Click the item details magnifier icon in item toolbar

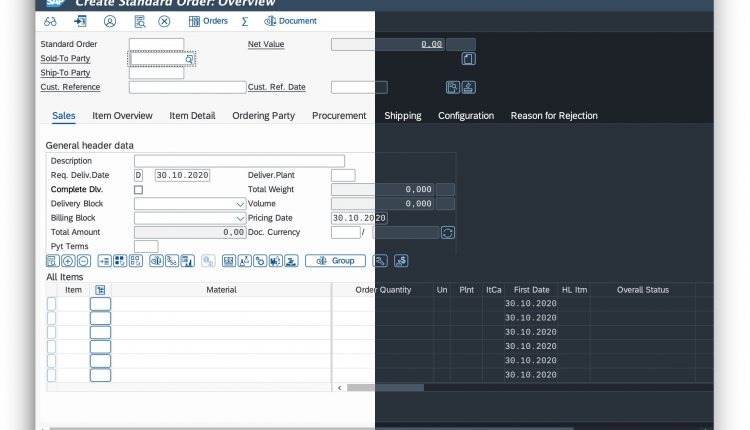[52, 261]
